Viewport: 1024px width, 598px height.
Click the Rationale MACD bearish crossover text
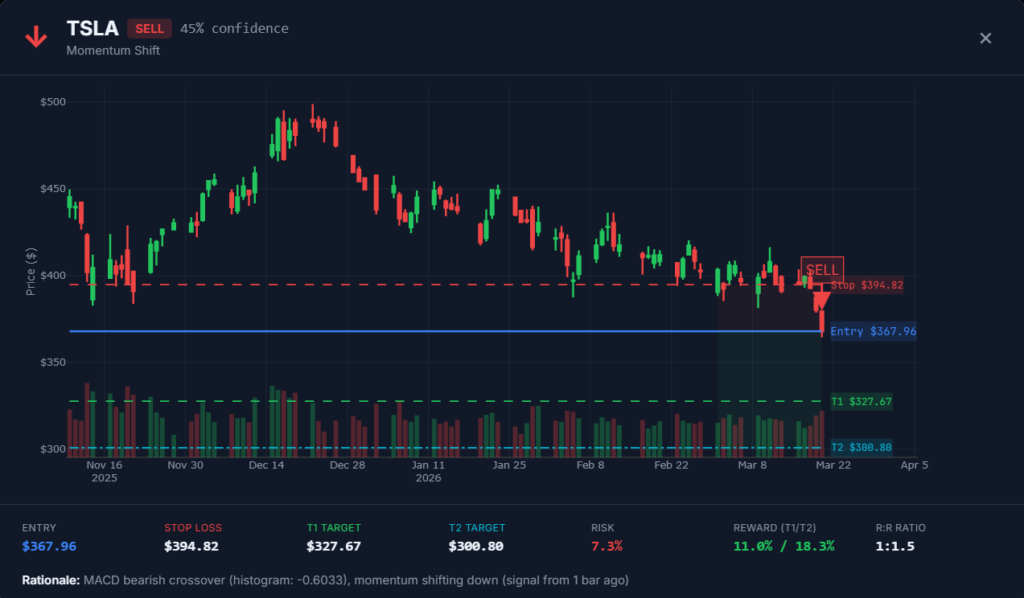click(x=325, y=580)
